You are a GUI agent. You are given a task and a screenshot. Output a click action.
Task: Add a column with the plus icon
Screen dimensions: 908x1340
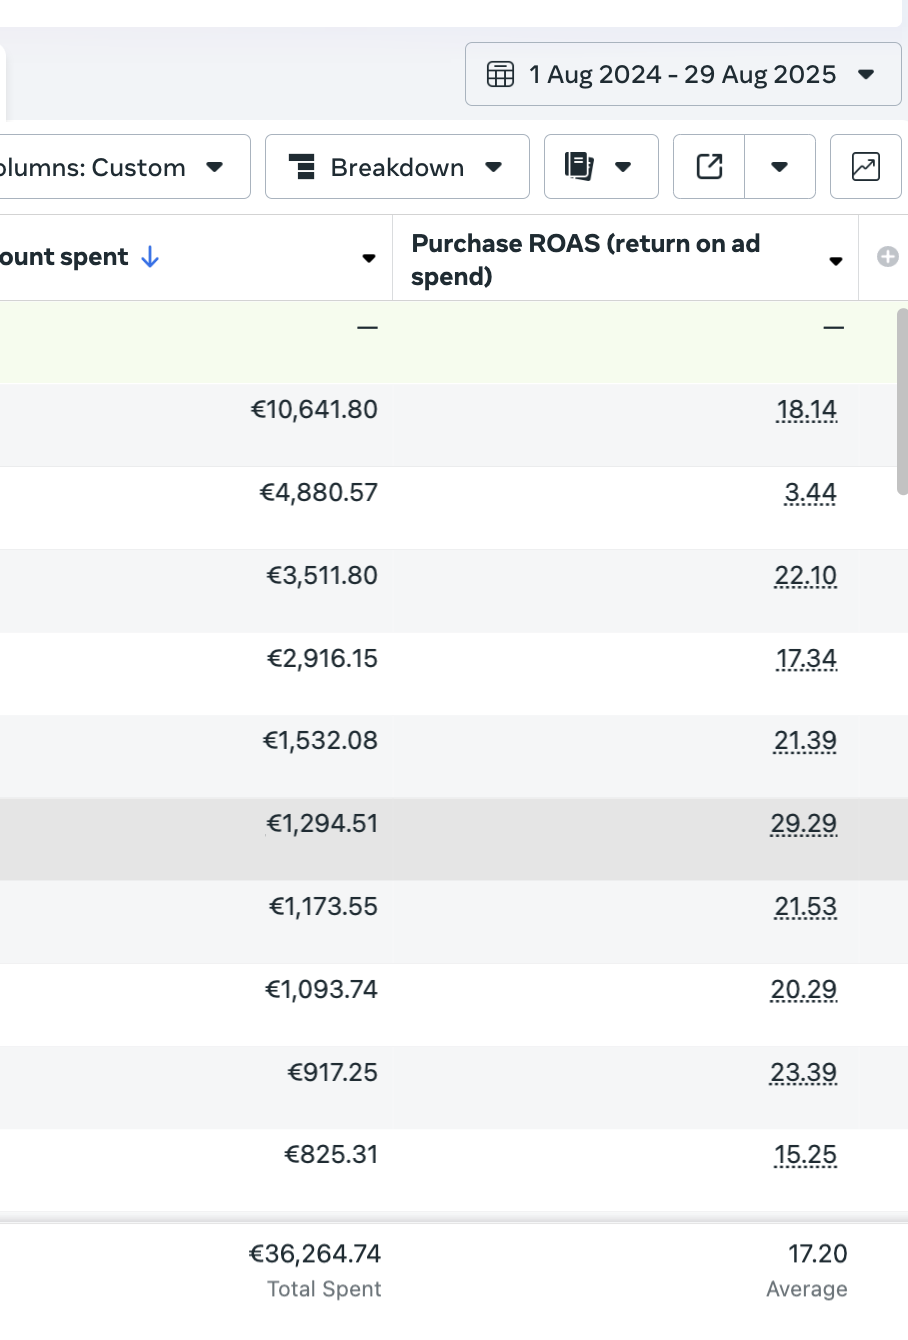[887, 257]
